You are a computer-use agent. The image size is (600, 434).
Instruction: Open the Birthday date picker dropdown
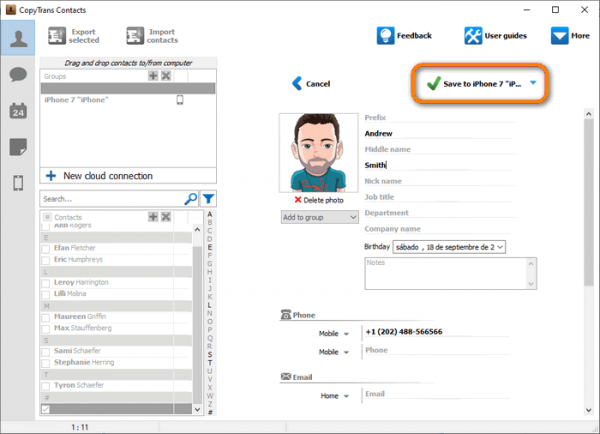(x=500, y=246)
